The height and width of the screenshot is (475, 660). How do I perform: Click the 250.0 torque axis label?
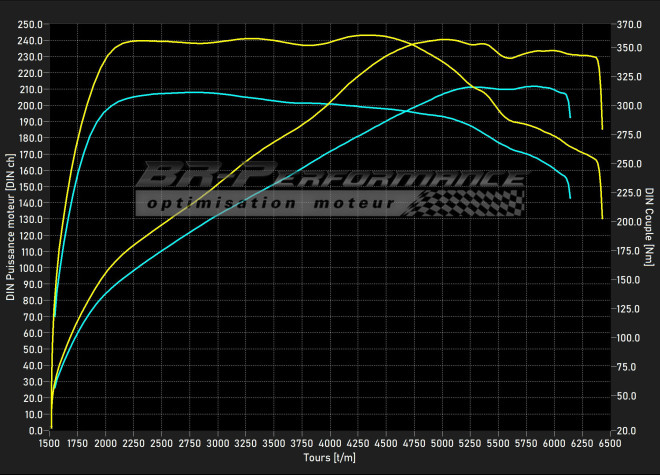[x=629, y=164]
